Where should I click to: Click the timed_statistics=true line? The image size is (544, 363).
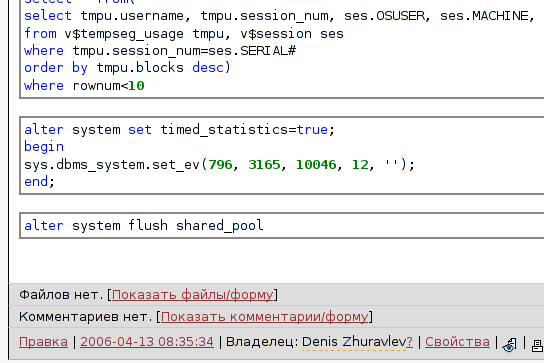click(x=179, y=130)
